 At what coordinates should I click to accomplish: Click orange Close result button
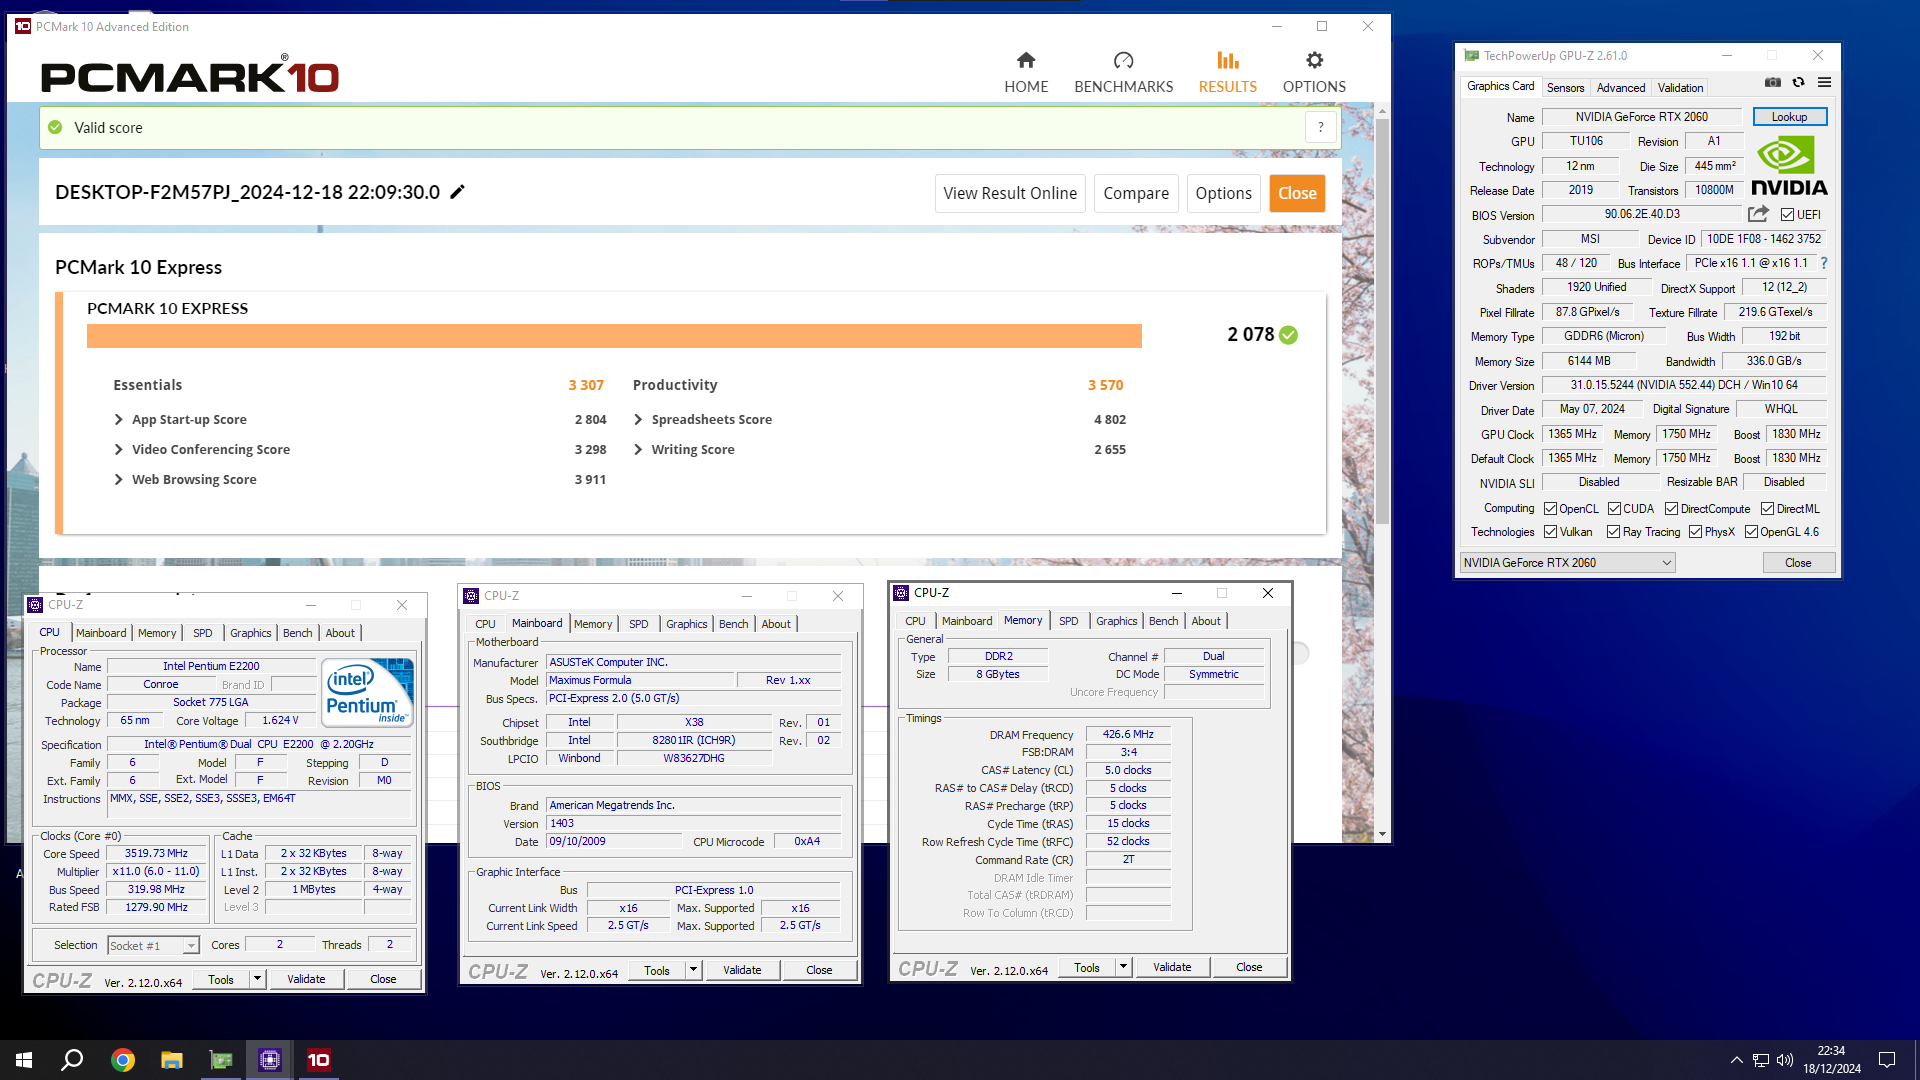coord(1297,193)
